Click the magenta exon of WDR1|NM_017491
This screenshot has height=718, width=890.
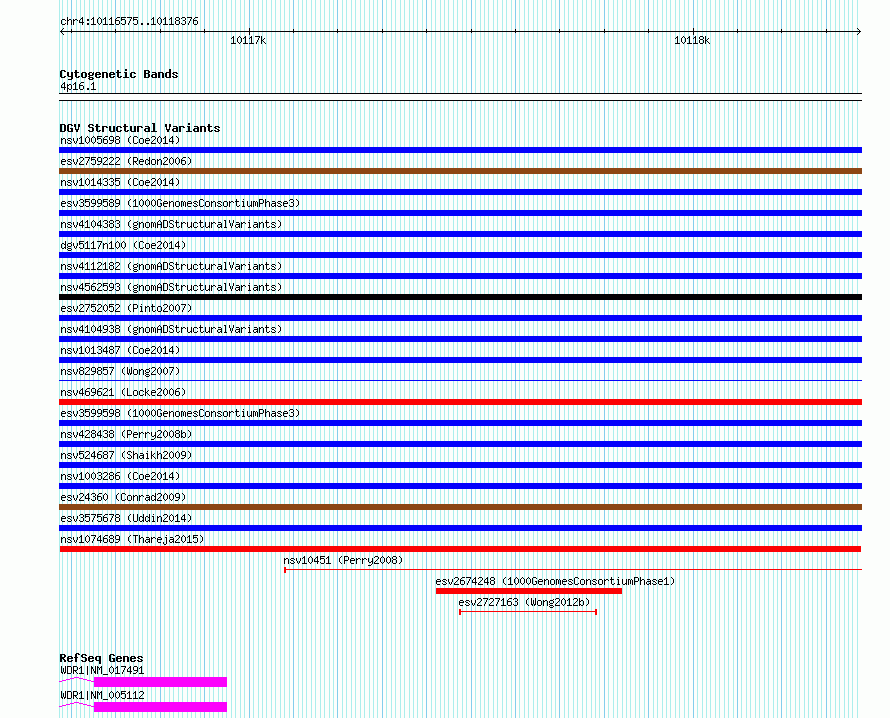pyautogui.click(x=160, y=682)
